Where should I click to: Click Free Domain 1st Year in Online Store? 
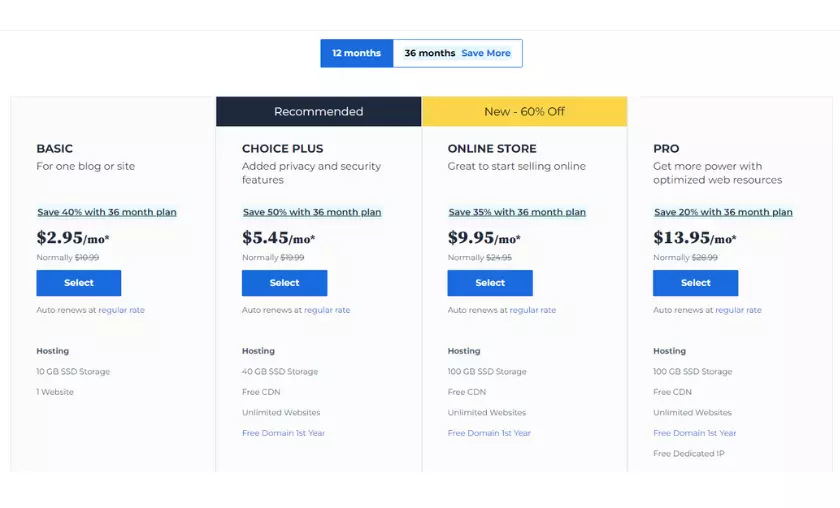489,433
